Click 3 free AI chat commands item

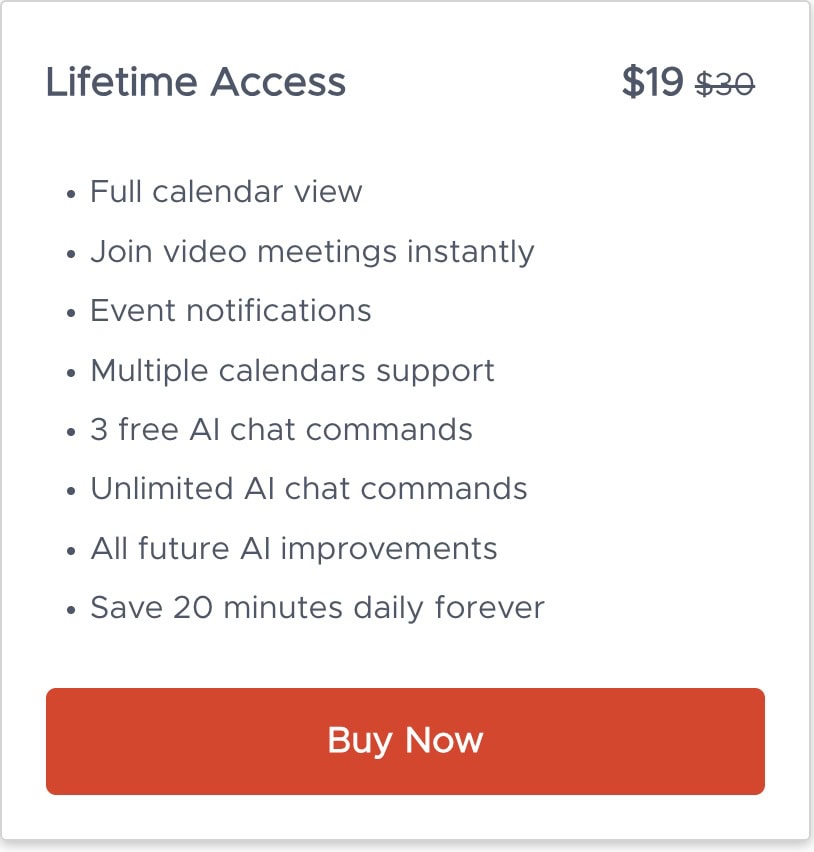coord(281,430)
